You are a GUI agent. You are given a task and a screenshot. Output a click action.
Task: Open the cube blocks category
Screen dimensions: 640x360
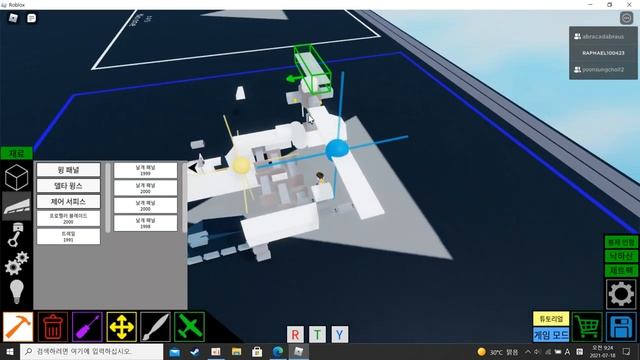coord(16,177)
